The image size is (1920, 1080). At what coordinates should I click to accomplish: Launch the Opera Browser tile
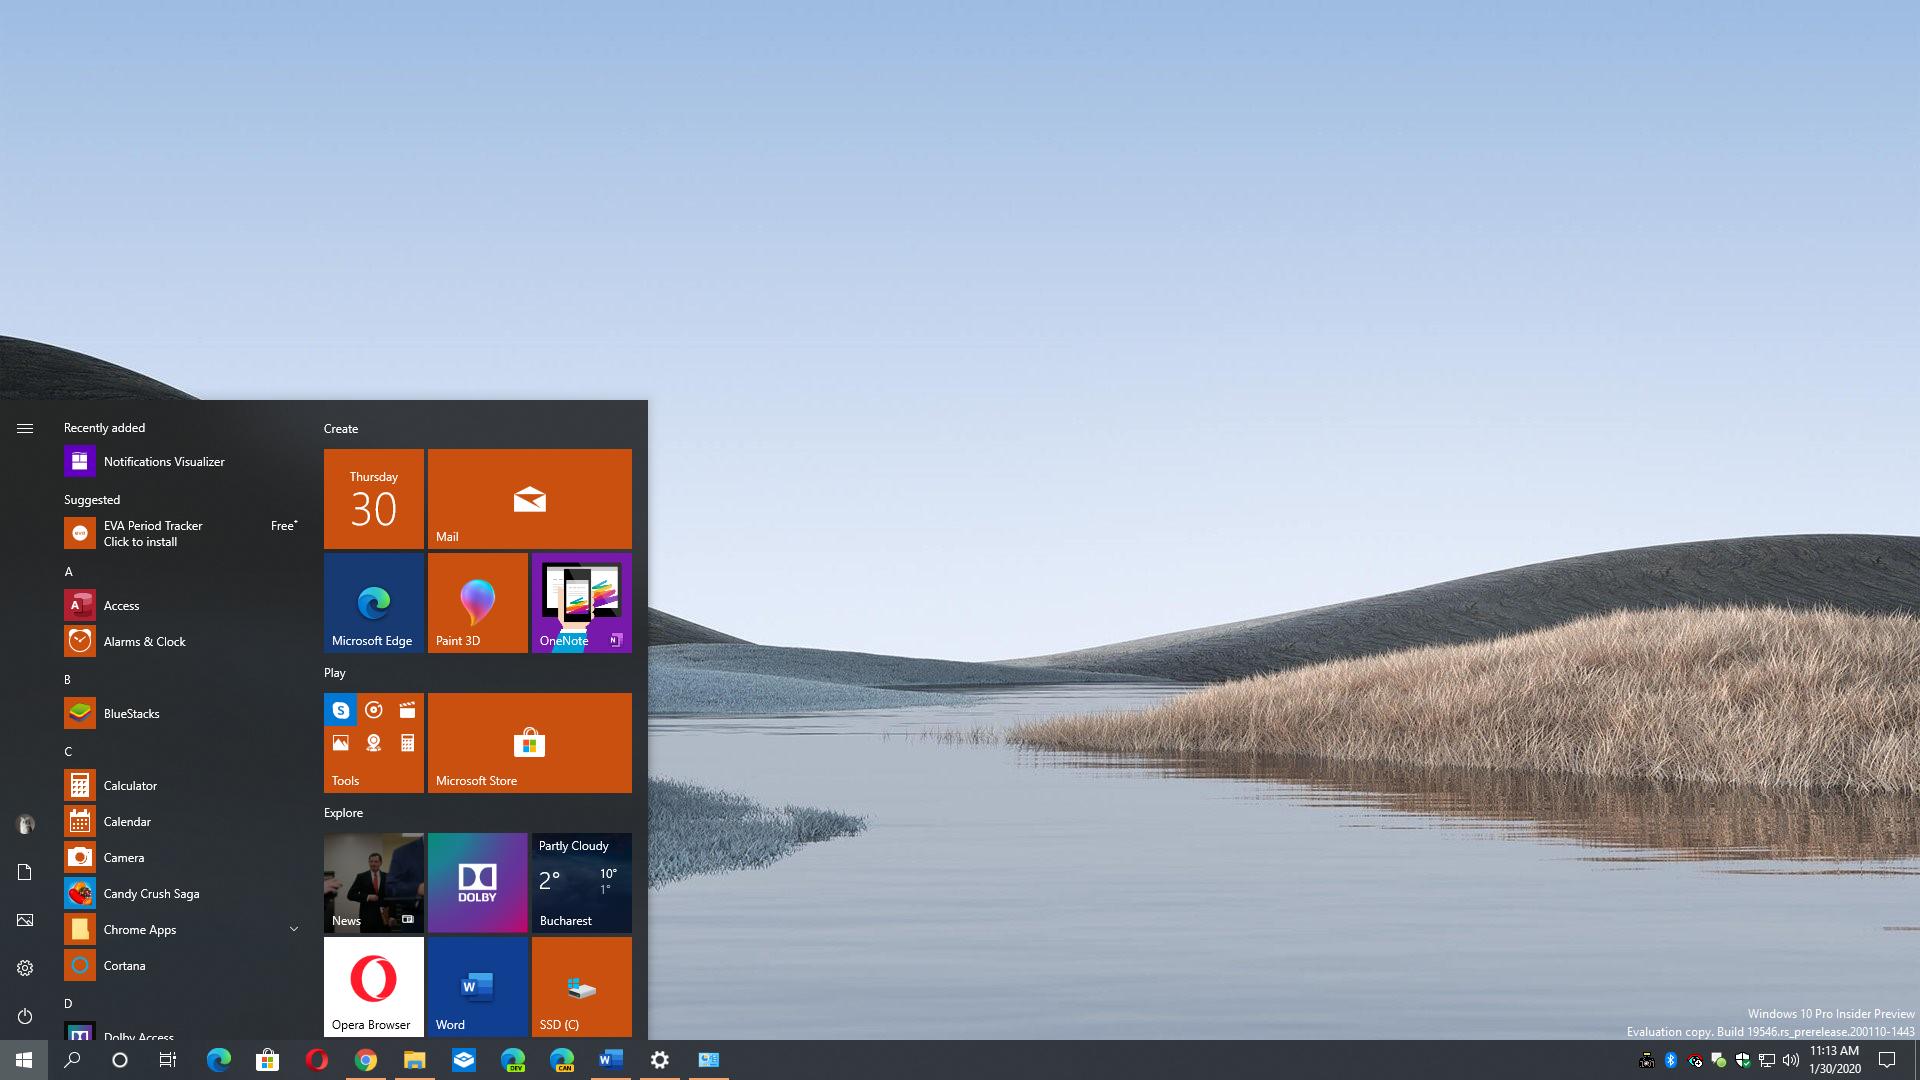(x=374, y=987)
